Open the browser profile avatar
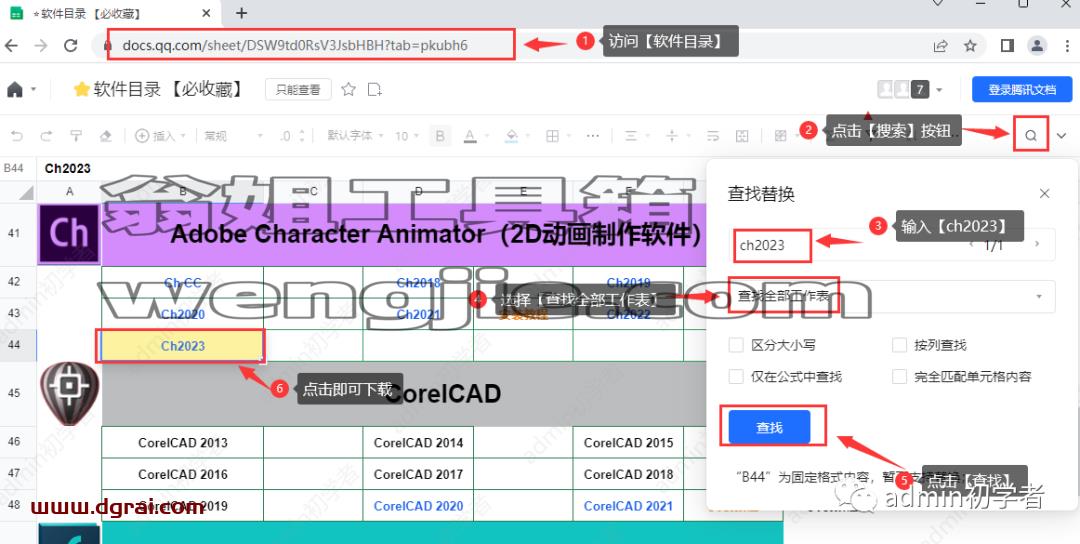The image size is (1080, 544). coord(1037,45)
